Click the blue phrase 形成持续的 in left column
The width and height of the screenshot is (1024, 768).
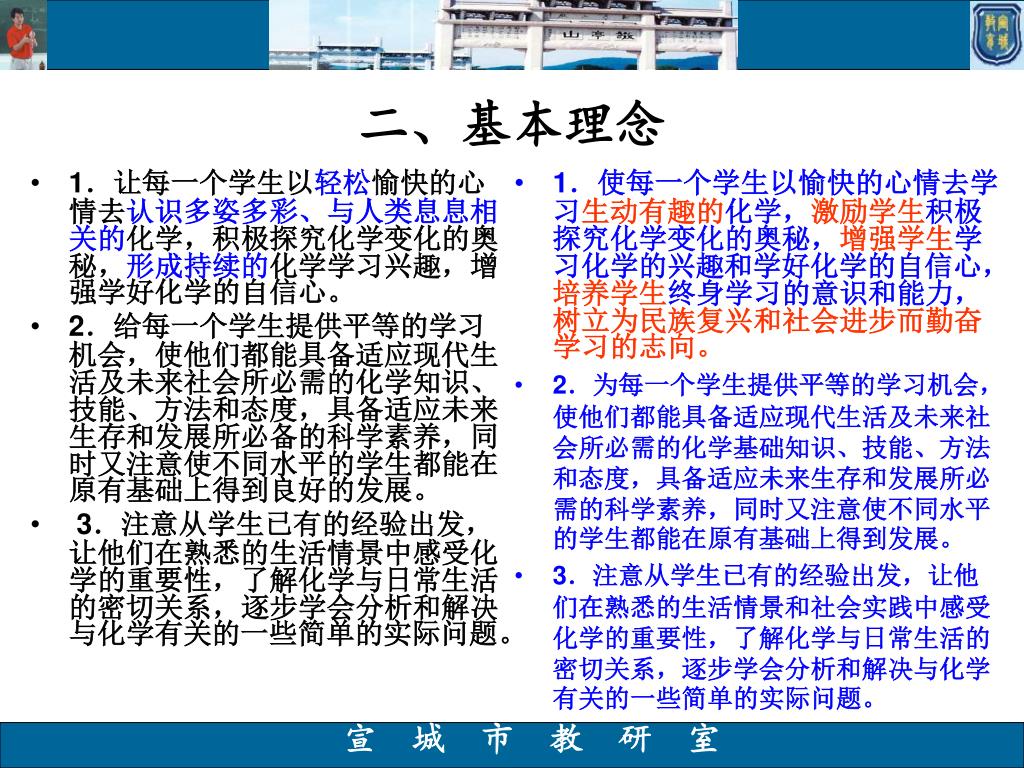(197, 266)
